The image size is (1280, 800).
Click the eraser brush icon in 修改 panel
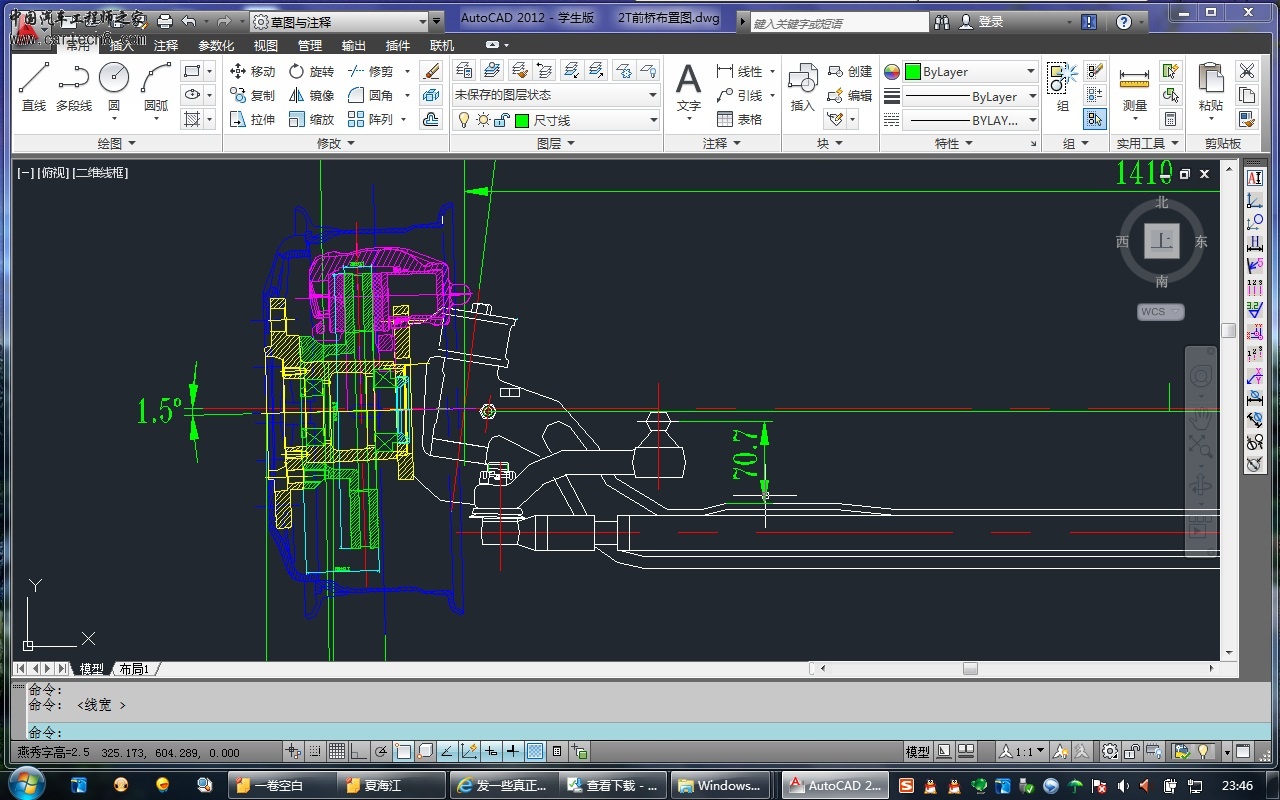[x=431, y=71]
